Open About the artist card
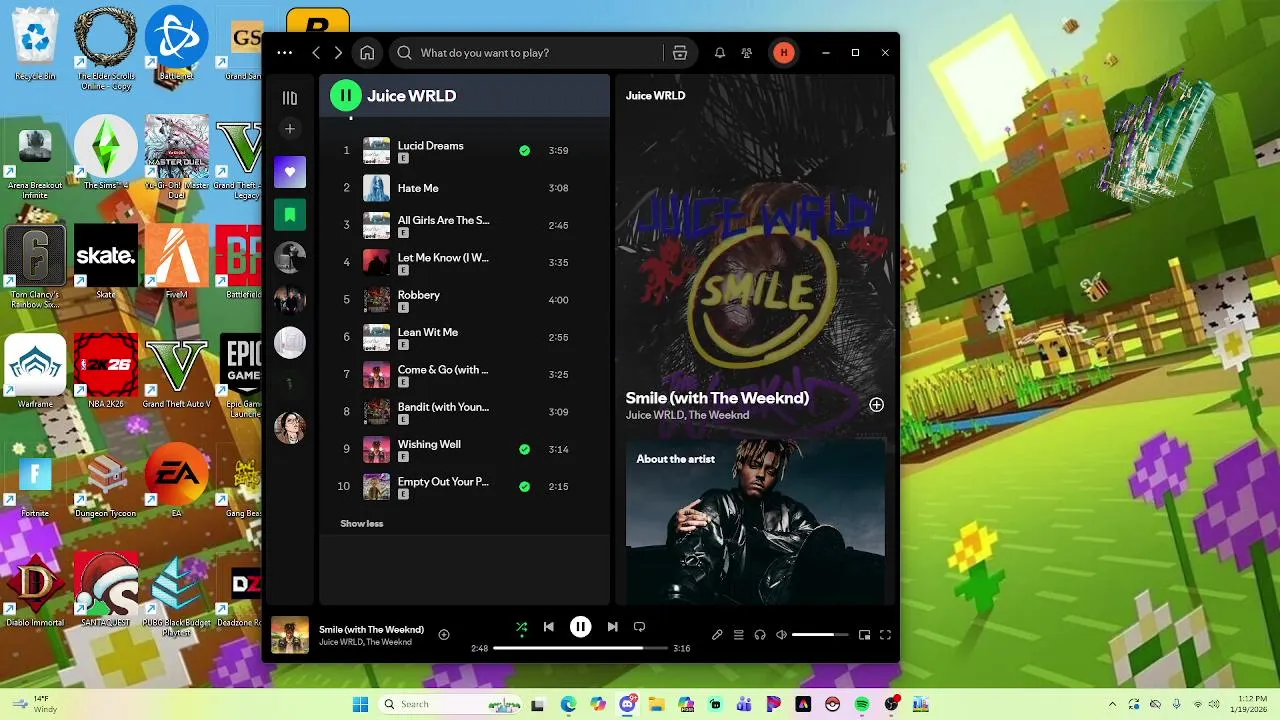 click(x=755, y=521)
